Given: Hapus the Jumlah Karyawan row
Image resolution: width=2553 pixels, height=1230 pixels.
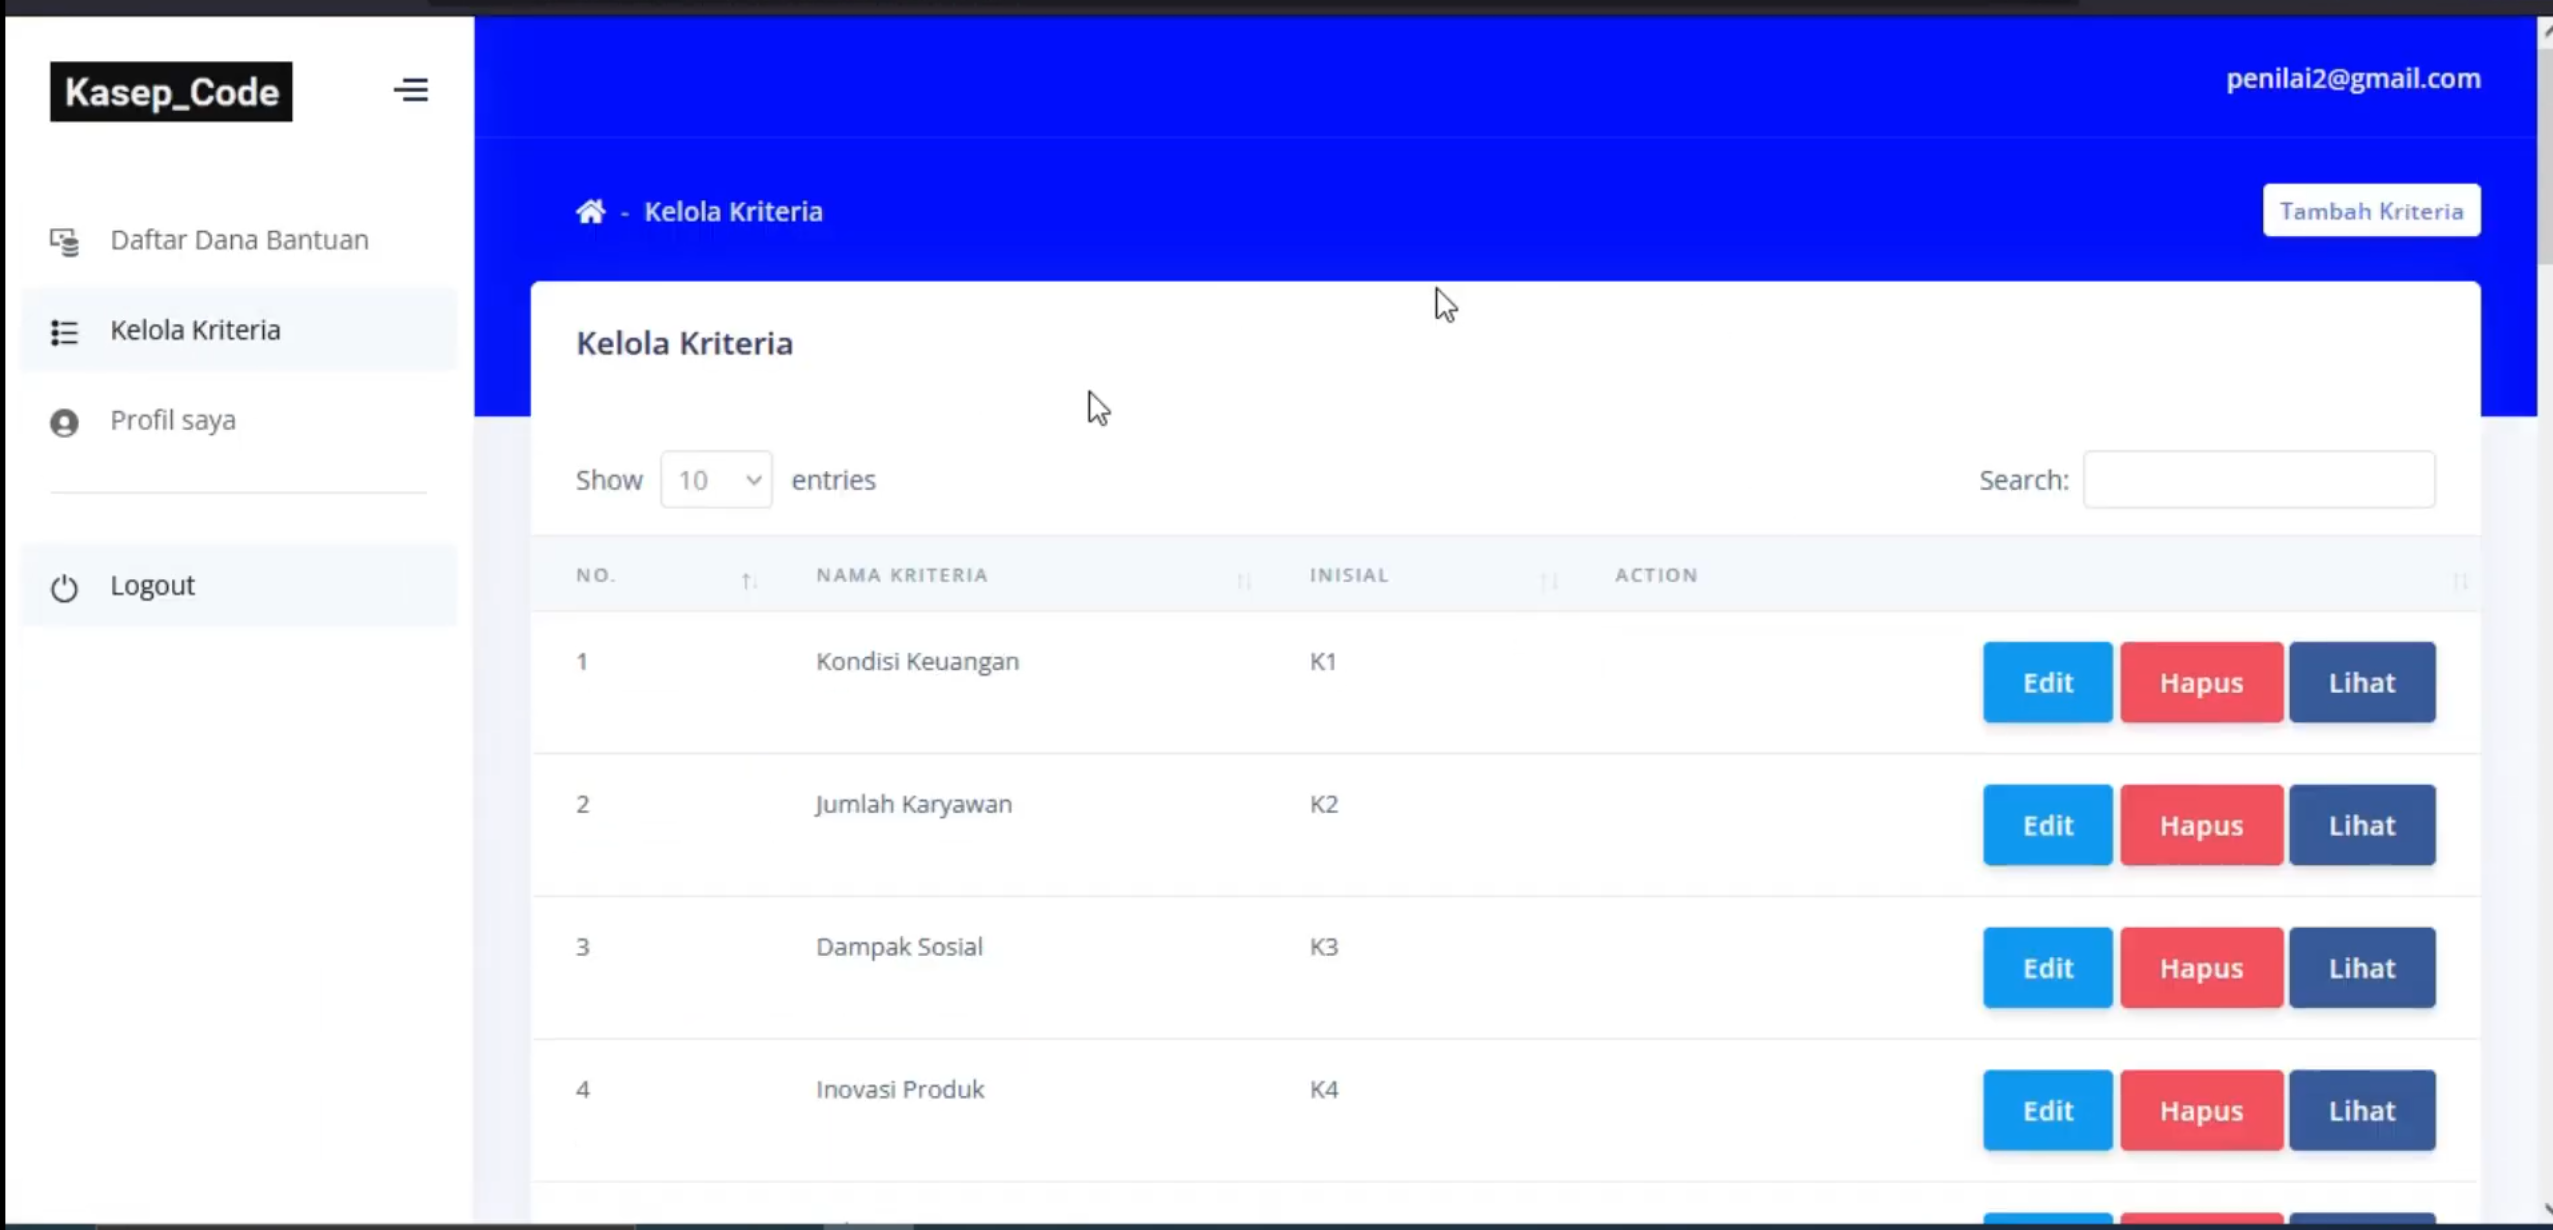Looking at the screenshot, I should click(x=2201, y=825).
